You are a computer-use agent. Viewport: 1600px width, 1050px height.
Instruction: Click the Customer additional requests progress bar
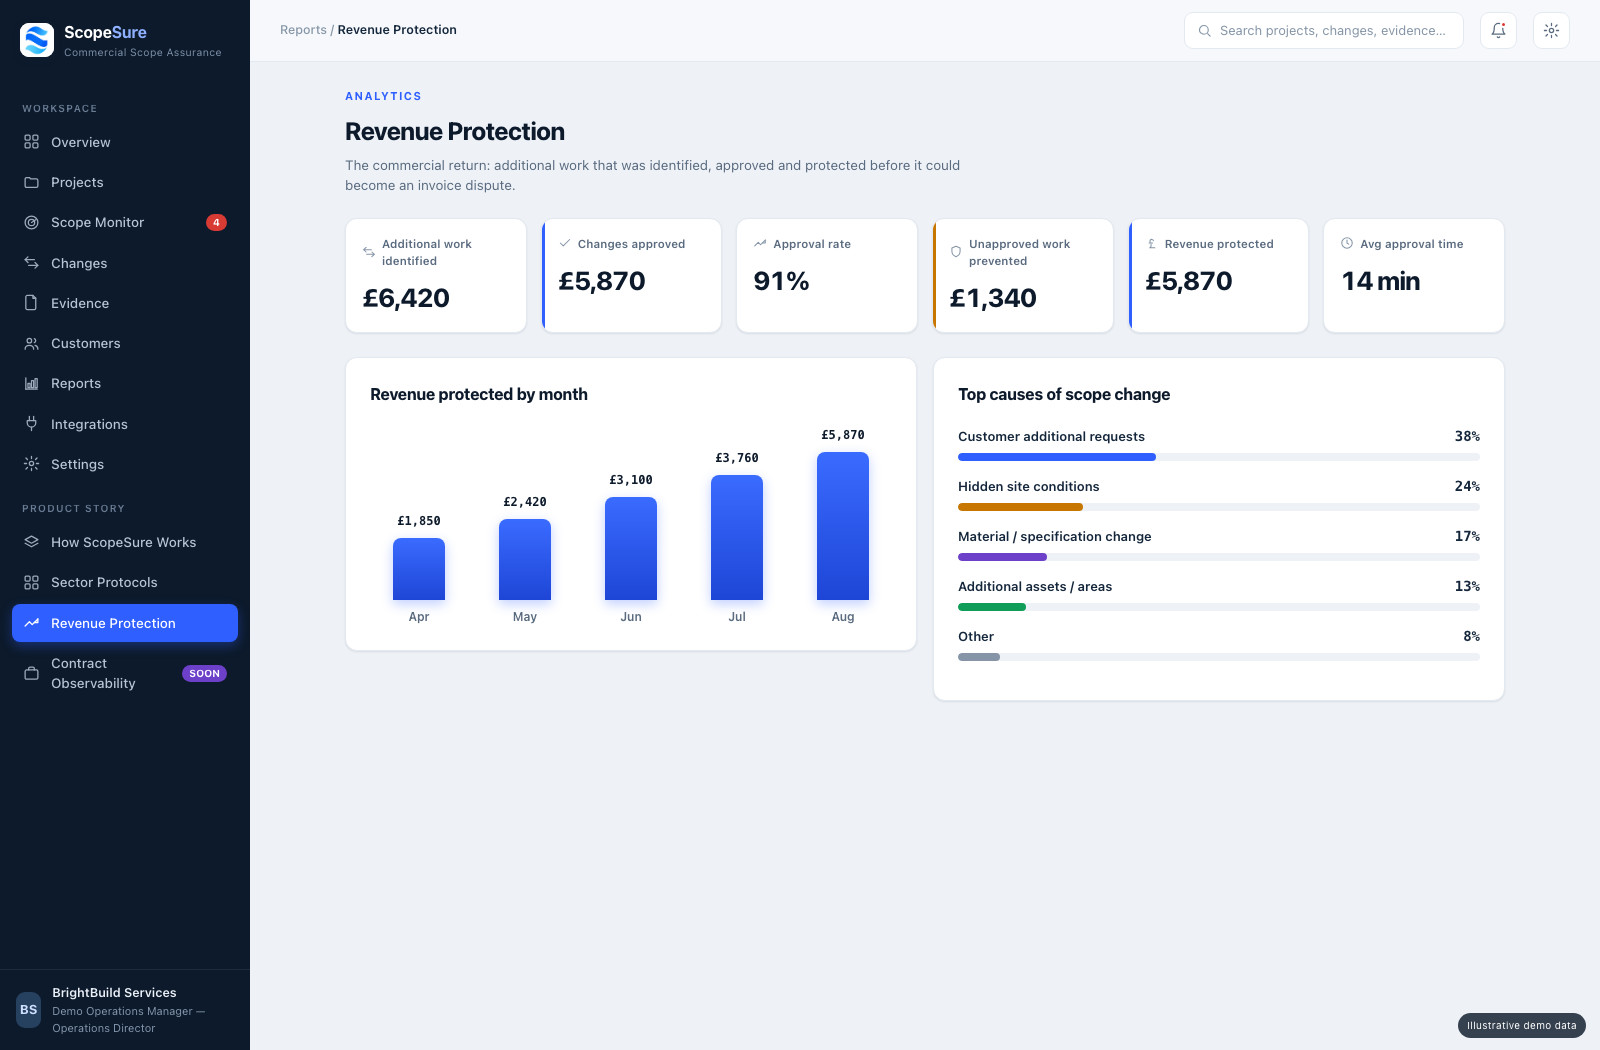click(x=1219, y=457)
